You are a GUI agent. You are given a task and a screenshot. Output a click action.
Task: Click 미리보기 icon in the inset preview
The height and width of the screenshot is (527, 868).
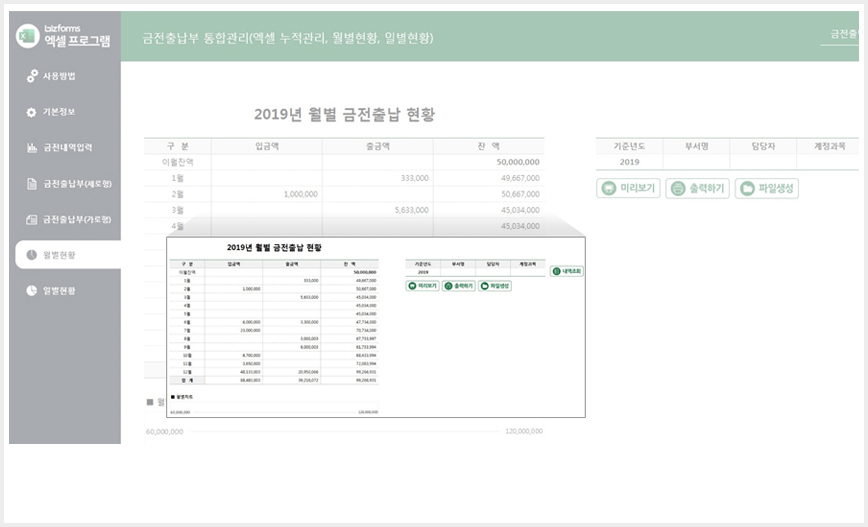click(x=412, y=286)
